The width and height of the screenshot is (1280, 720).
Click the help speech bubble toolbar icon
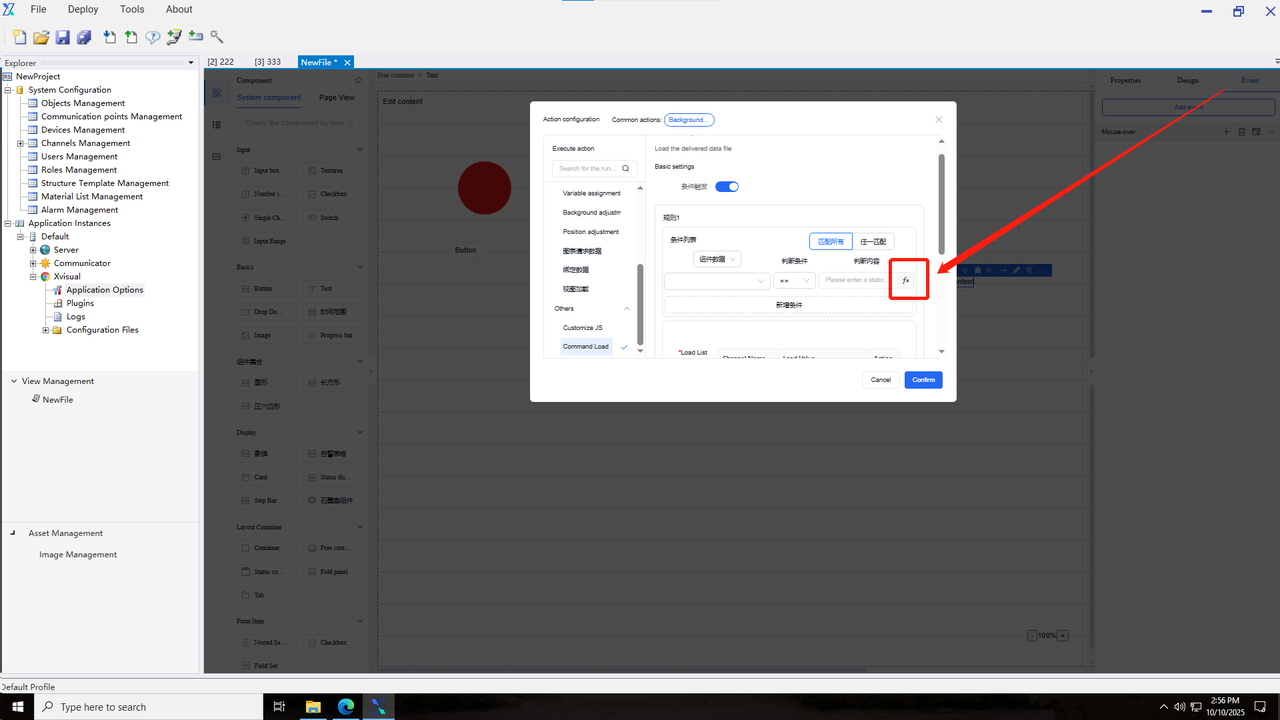click(x=153, y=37)
